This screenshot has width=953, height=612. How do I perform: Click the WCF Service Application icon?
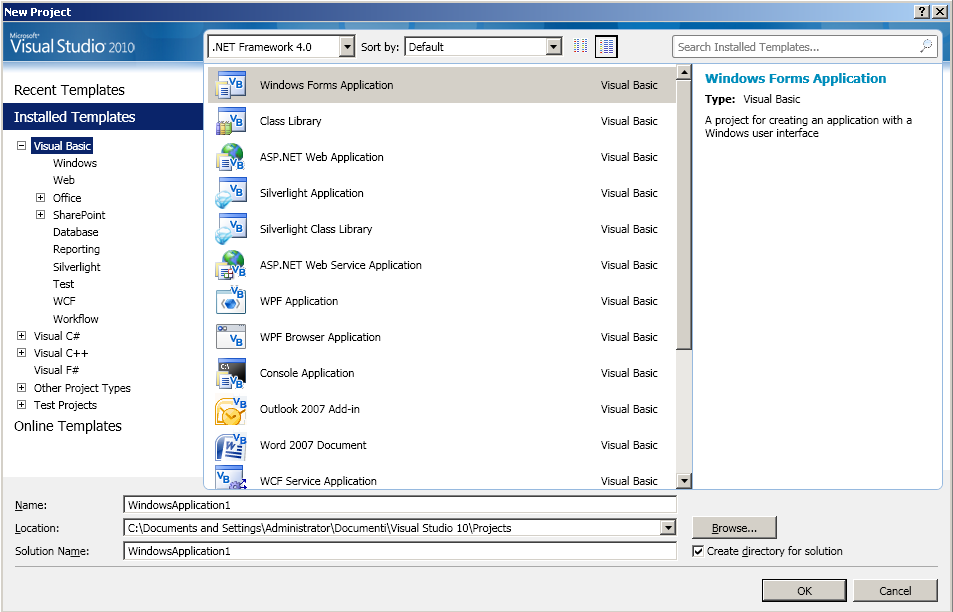231,478
